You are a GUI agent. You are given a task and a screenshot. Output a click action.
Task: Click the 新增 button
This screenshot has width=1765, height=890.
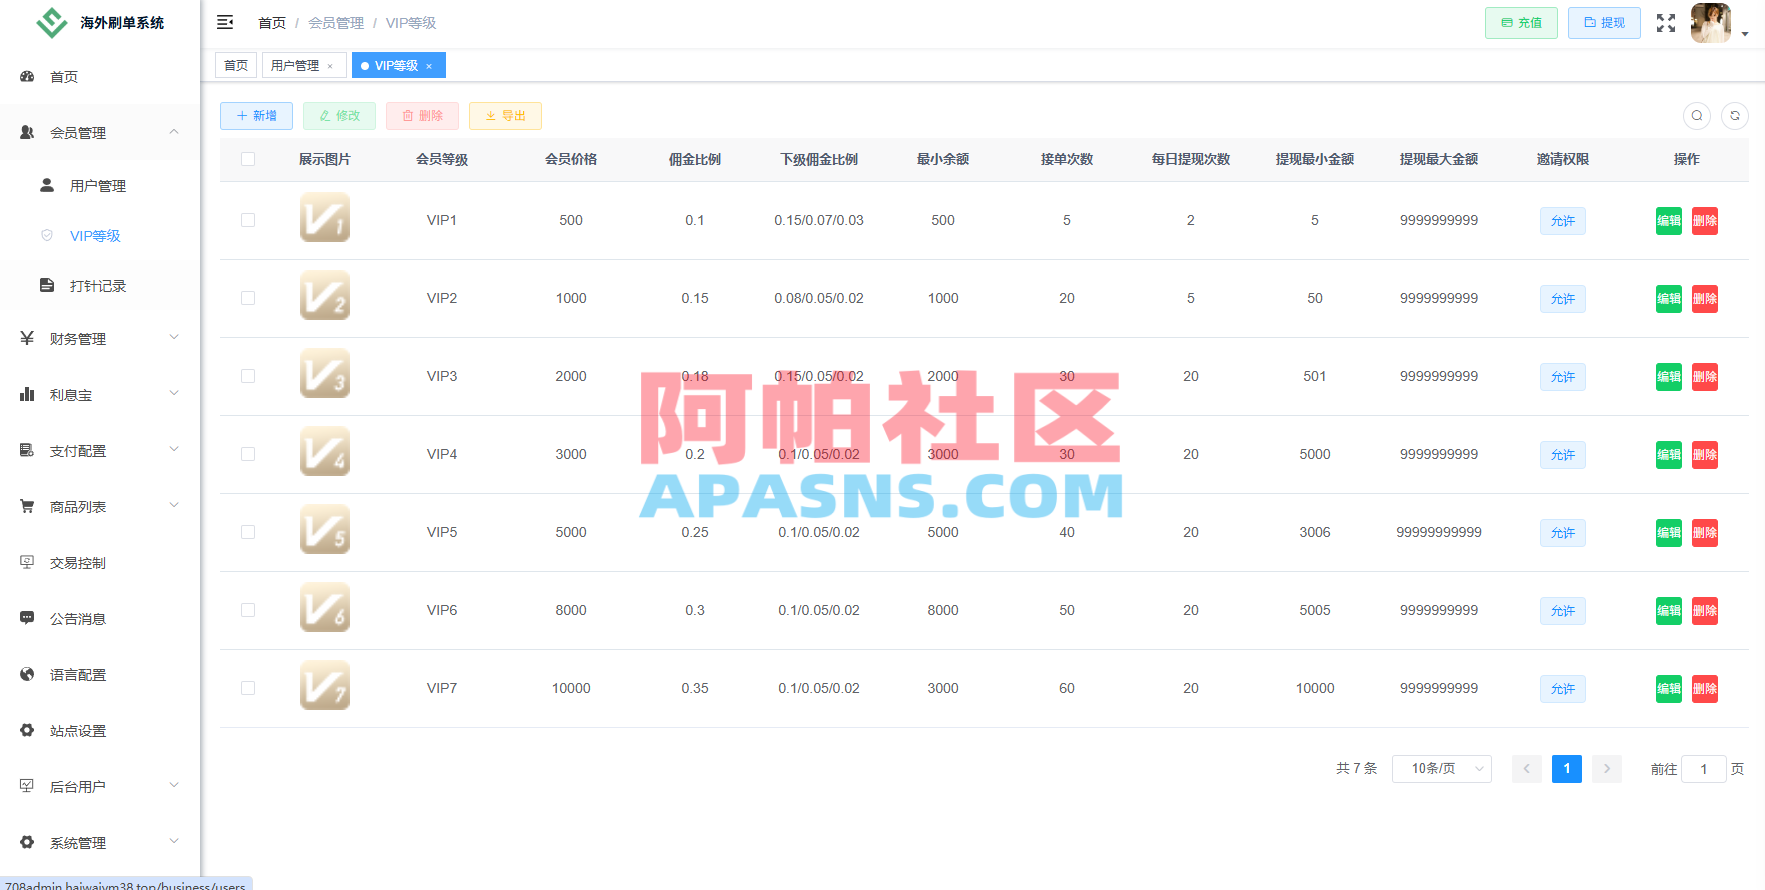point(256,116)
